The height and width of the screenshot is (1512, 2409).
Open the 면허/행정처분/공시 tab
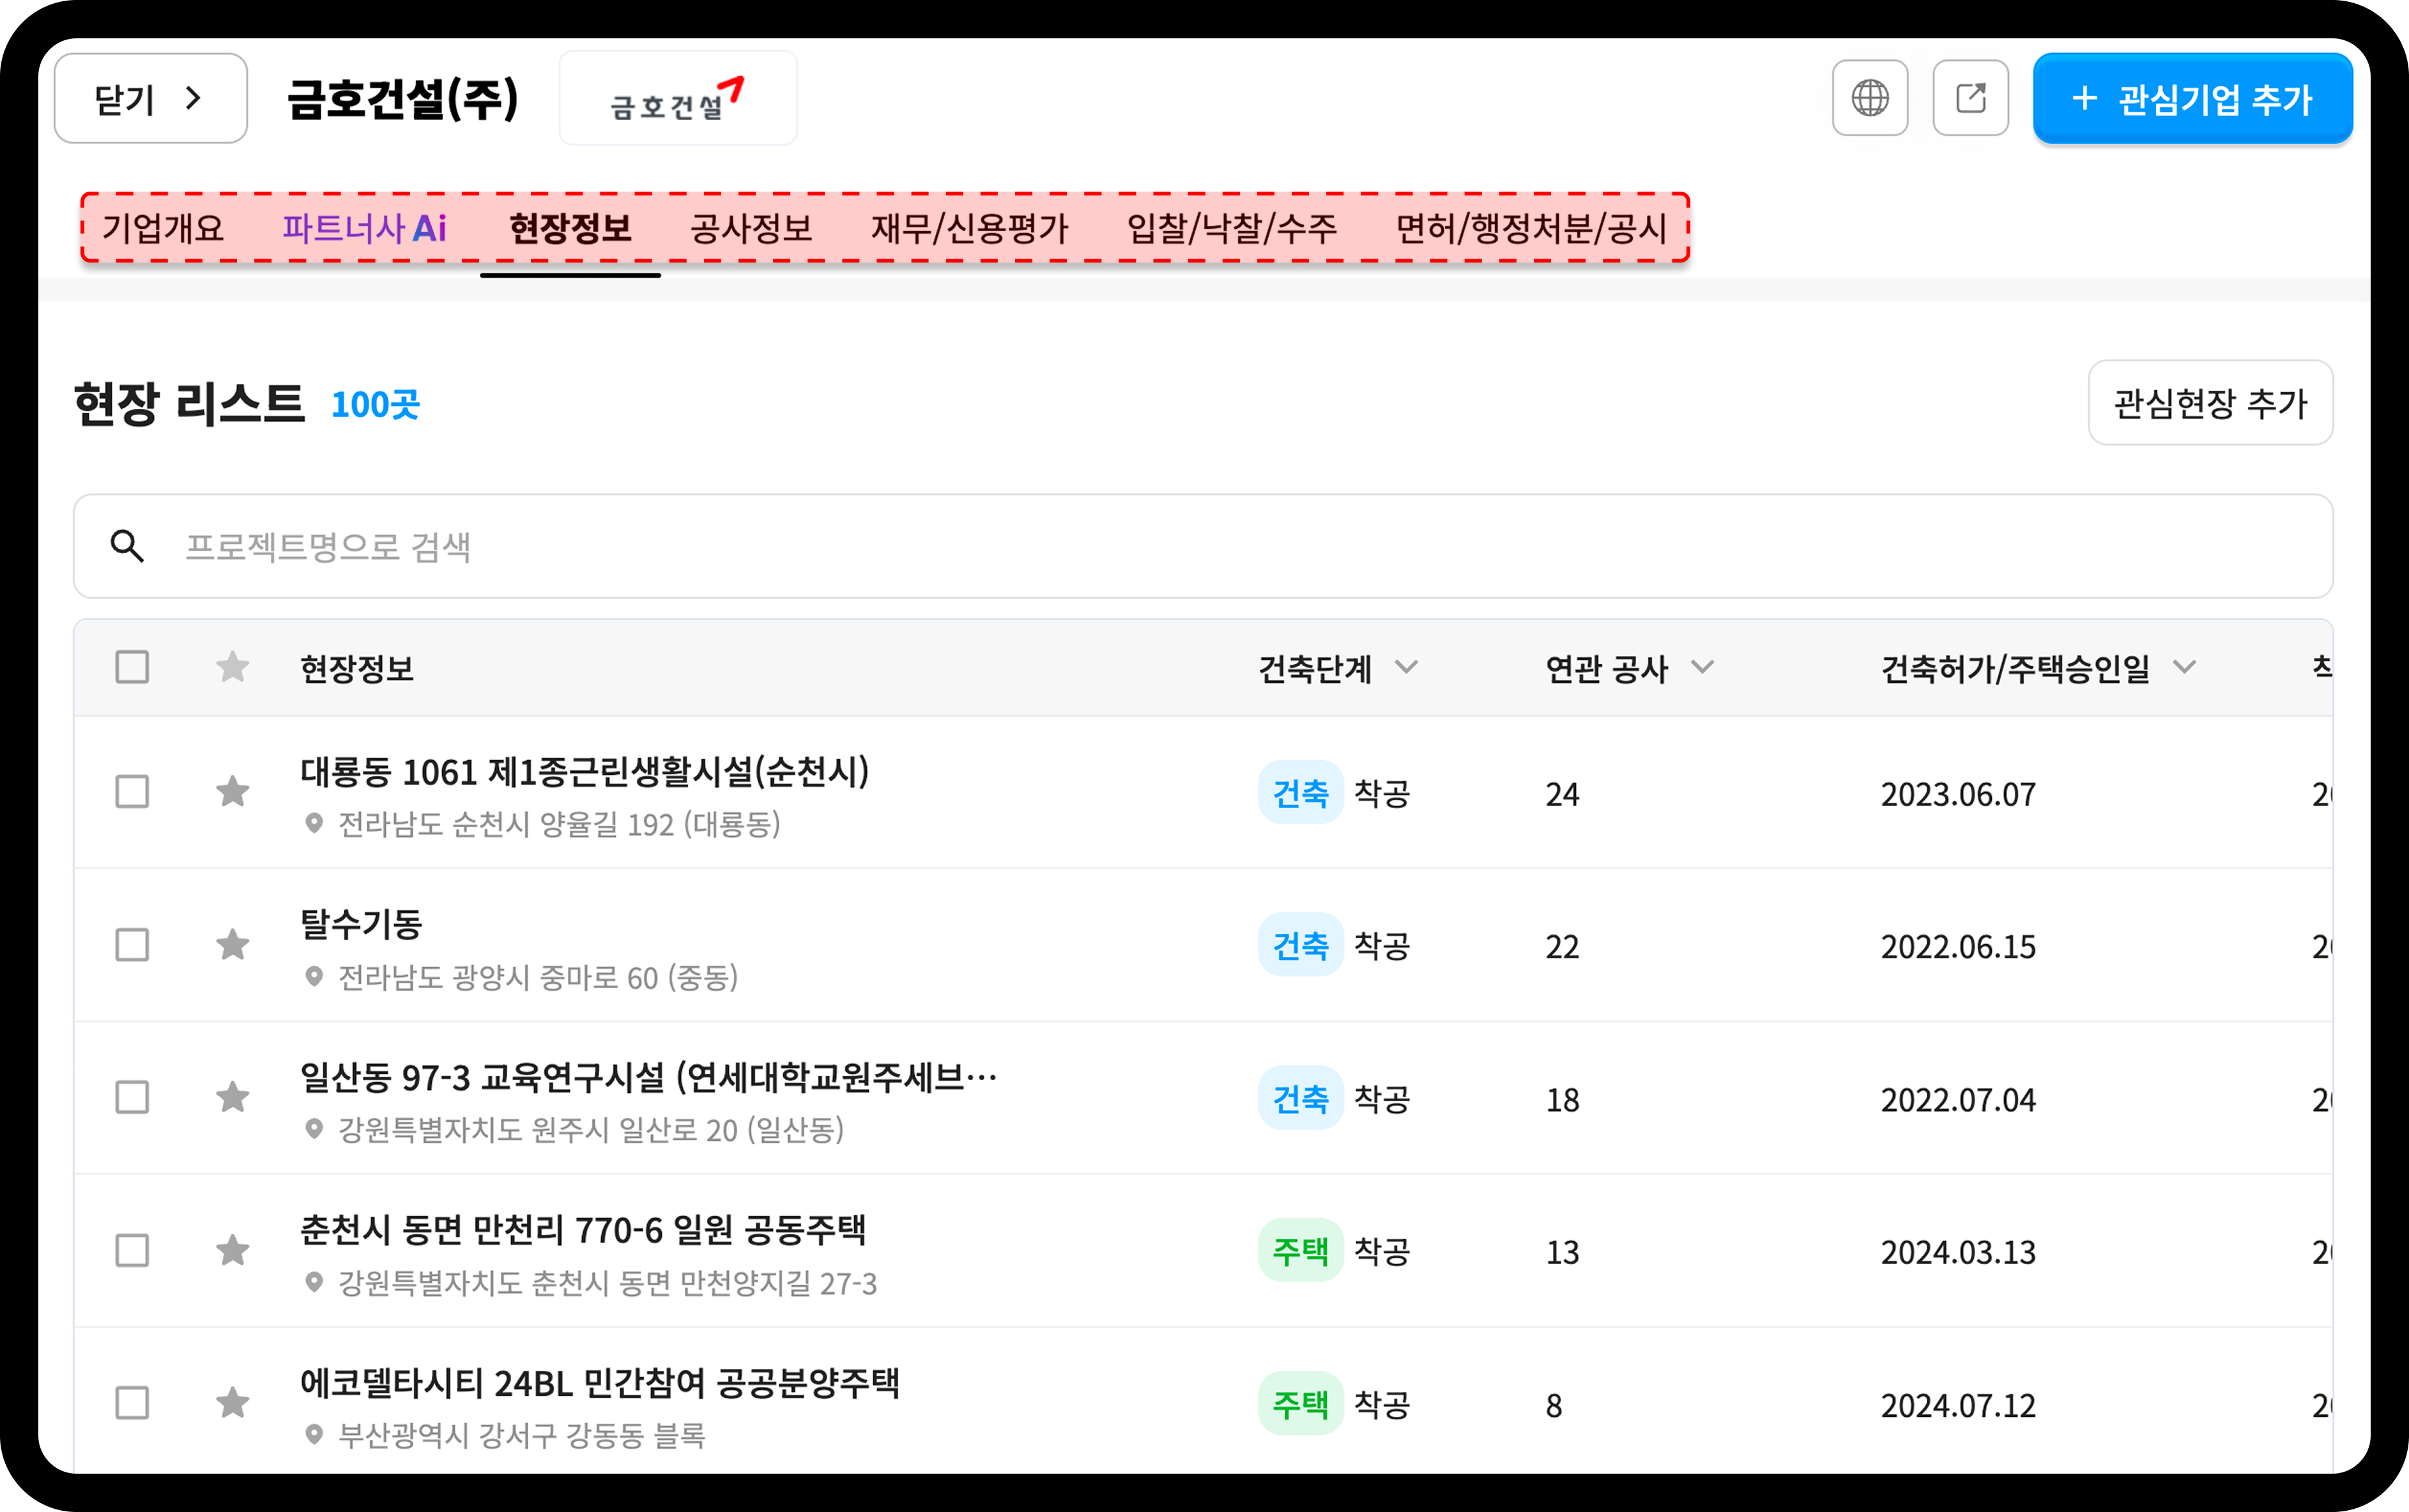point(1531,229)
